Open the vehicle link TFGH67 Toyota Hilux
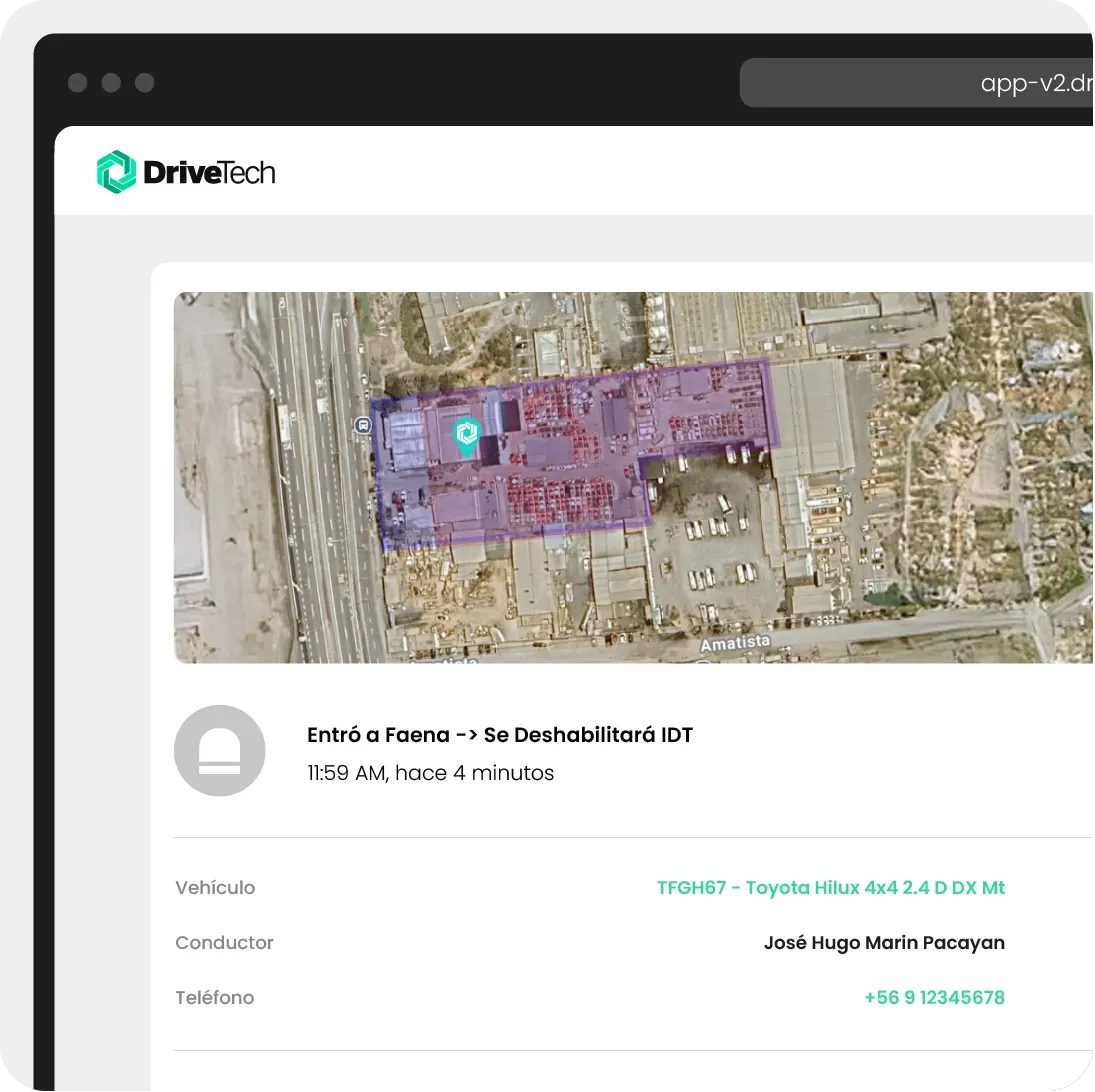Screen dimensions: 1095x1092 pyautogui.click(x=830, y=887)
